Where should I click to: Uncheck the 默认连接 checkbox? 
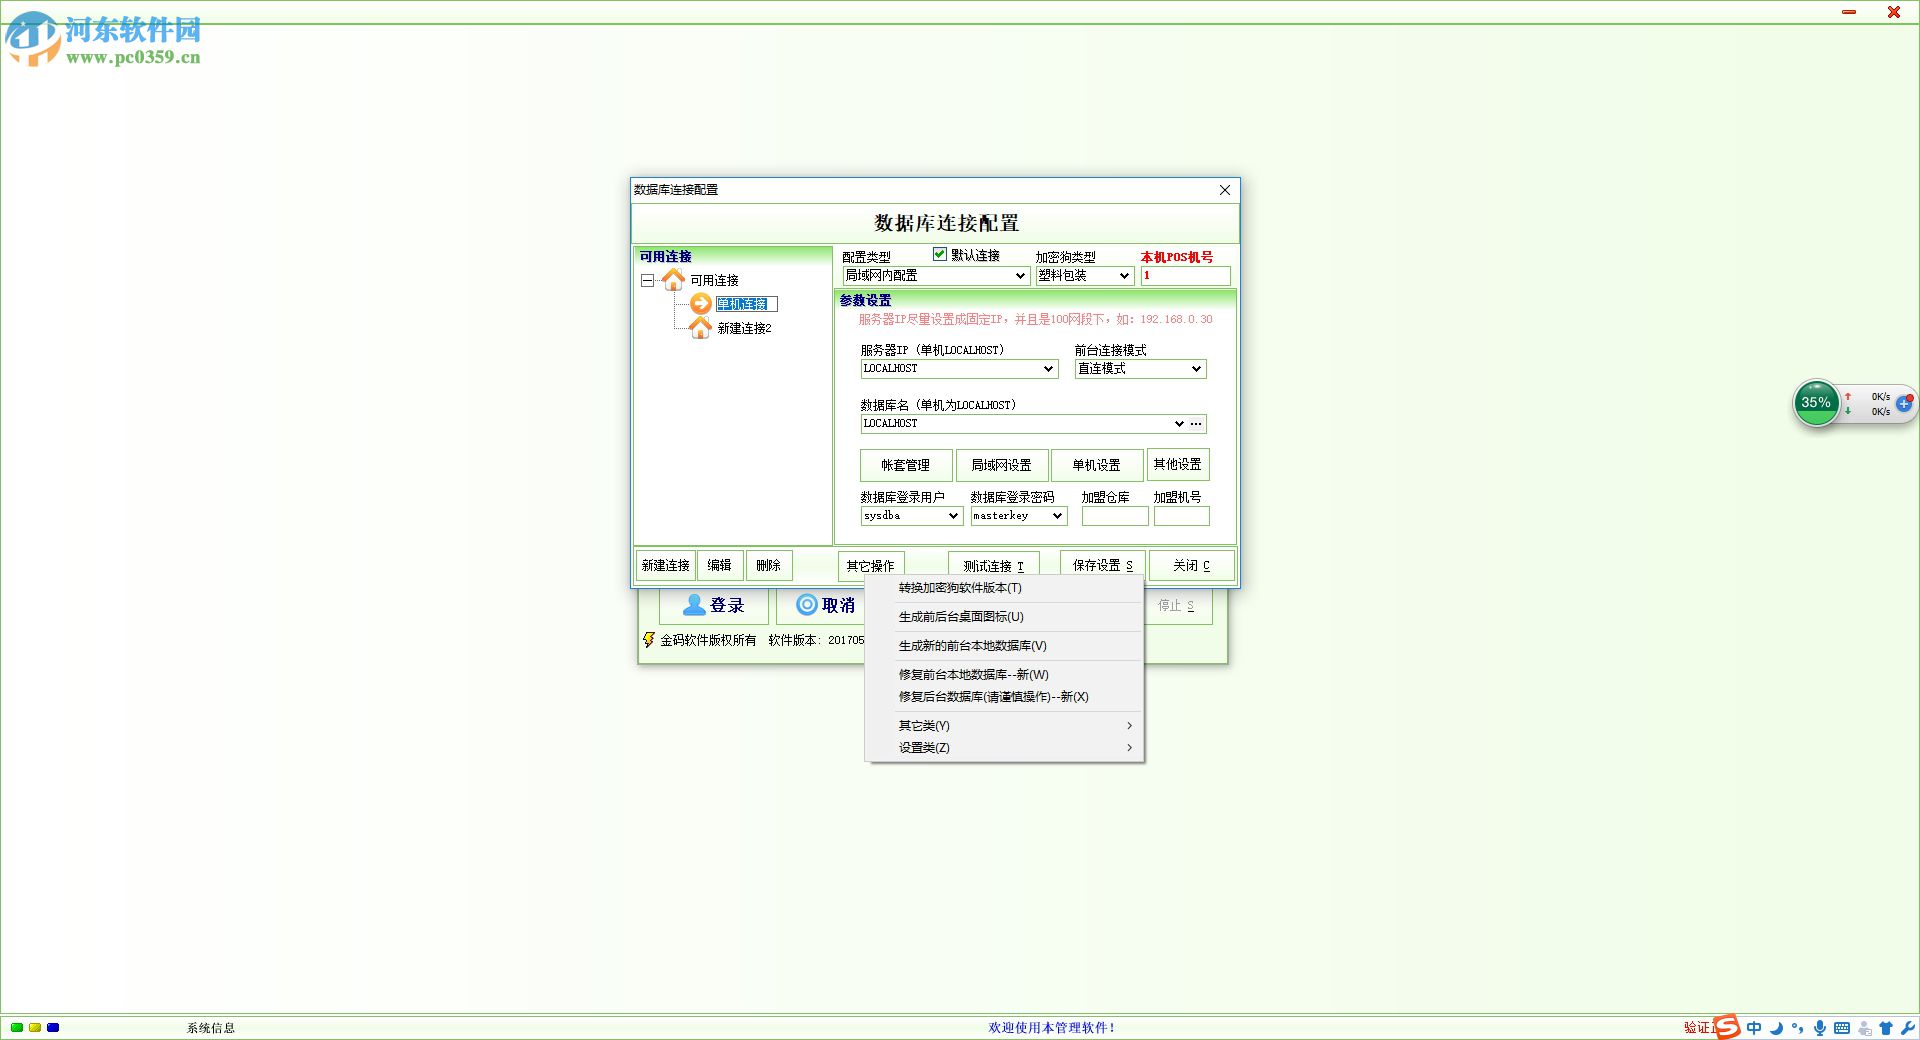pos(939,255)
